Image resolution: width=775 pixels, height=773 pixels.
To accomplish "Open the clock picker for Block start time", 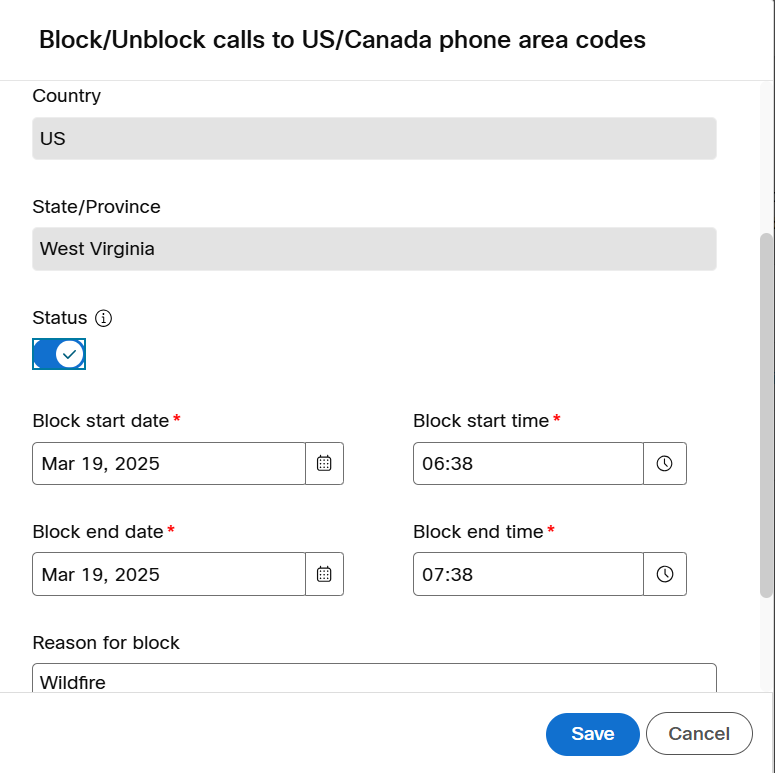I will pos(665,464).
